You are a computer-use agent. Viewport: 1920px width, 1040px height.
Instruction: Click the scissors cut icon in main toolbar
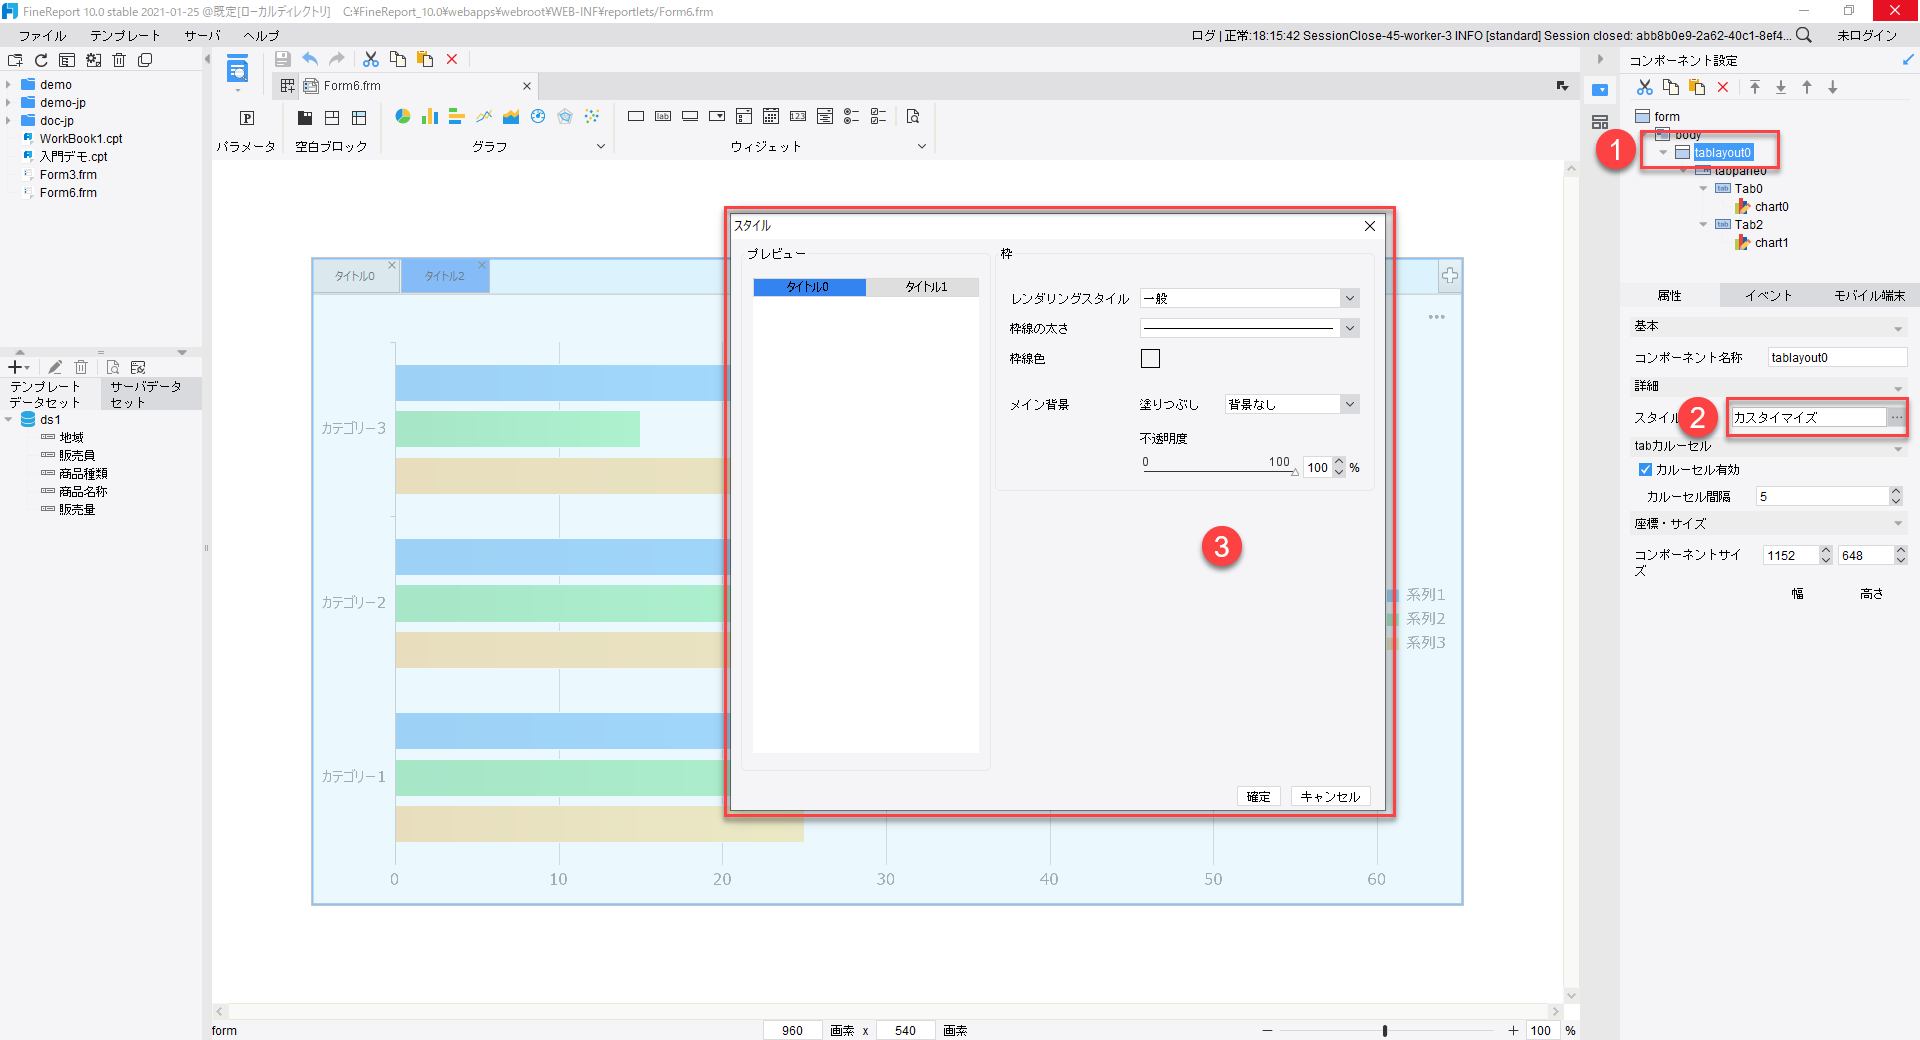click(x=371, y=60)
